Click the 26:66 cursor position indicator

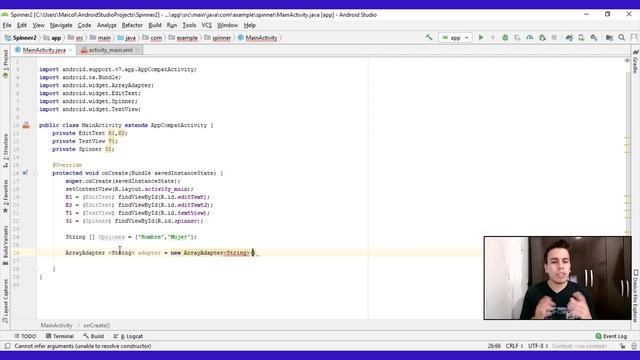[494, 346]
